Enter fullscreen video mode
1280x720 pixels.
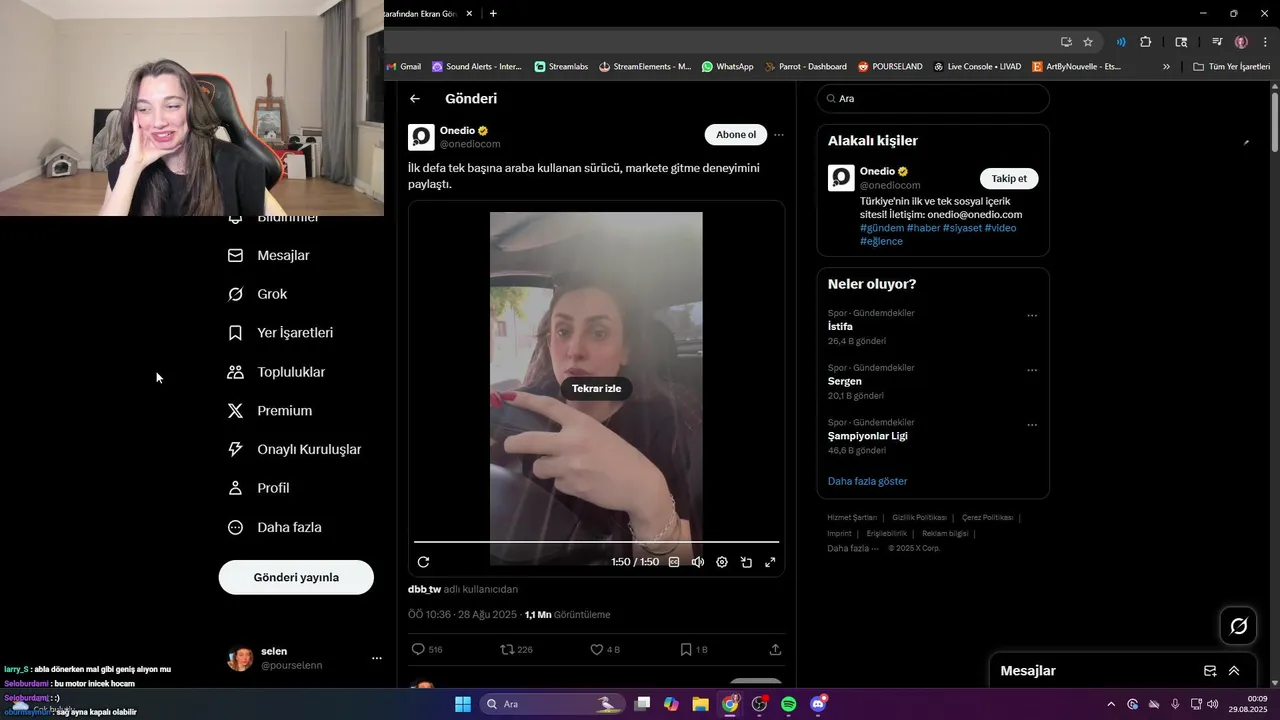point(770,562)
